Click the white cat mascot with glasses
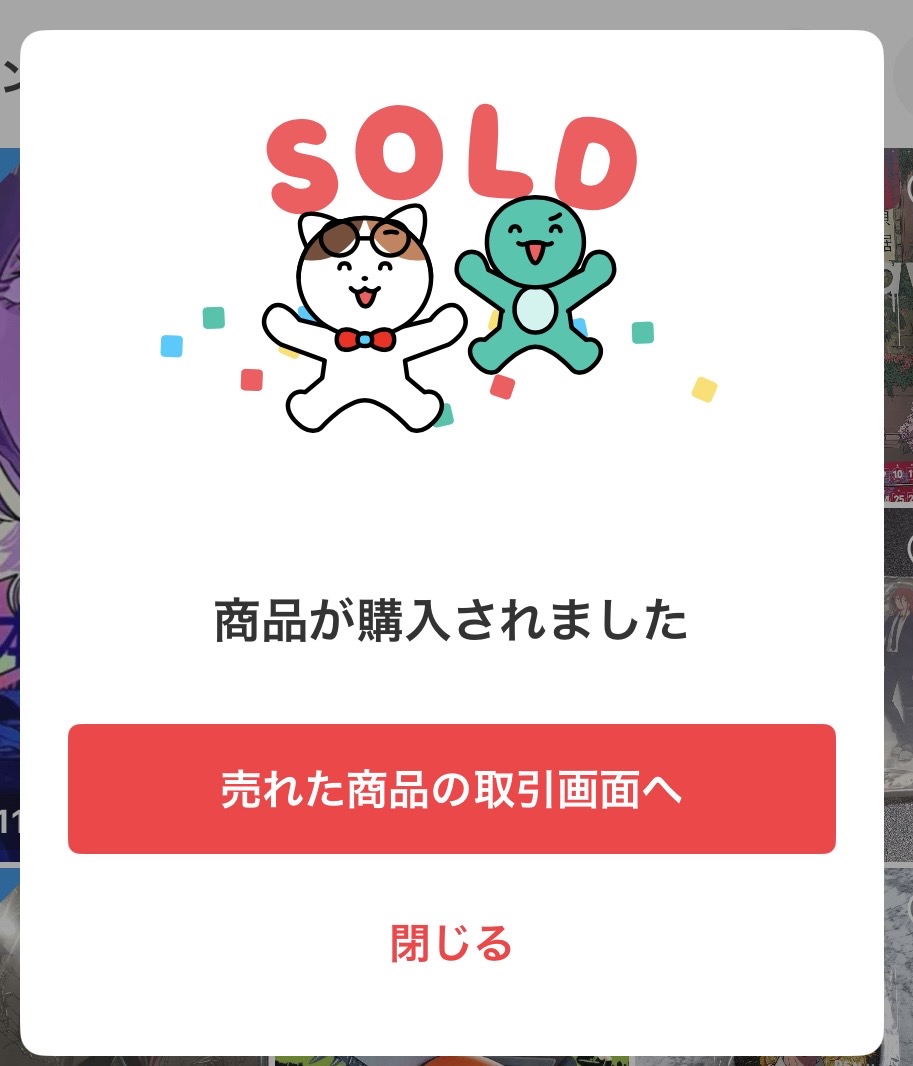Screen dimensions: 913x1066 point(365,318)
